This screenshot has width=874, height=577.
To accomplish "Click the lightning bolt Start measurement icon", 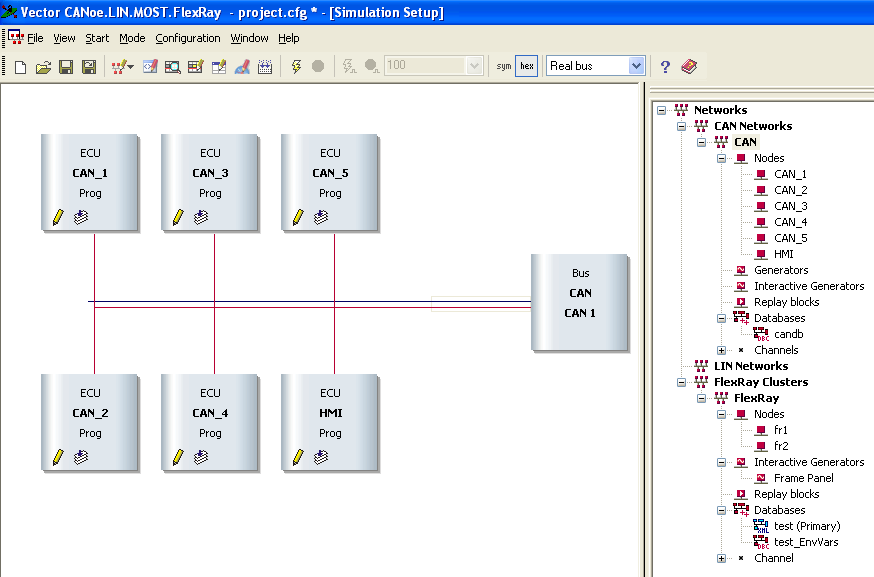I will (296, 66).
